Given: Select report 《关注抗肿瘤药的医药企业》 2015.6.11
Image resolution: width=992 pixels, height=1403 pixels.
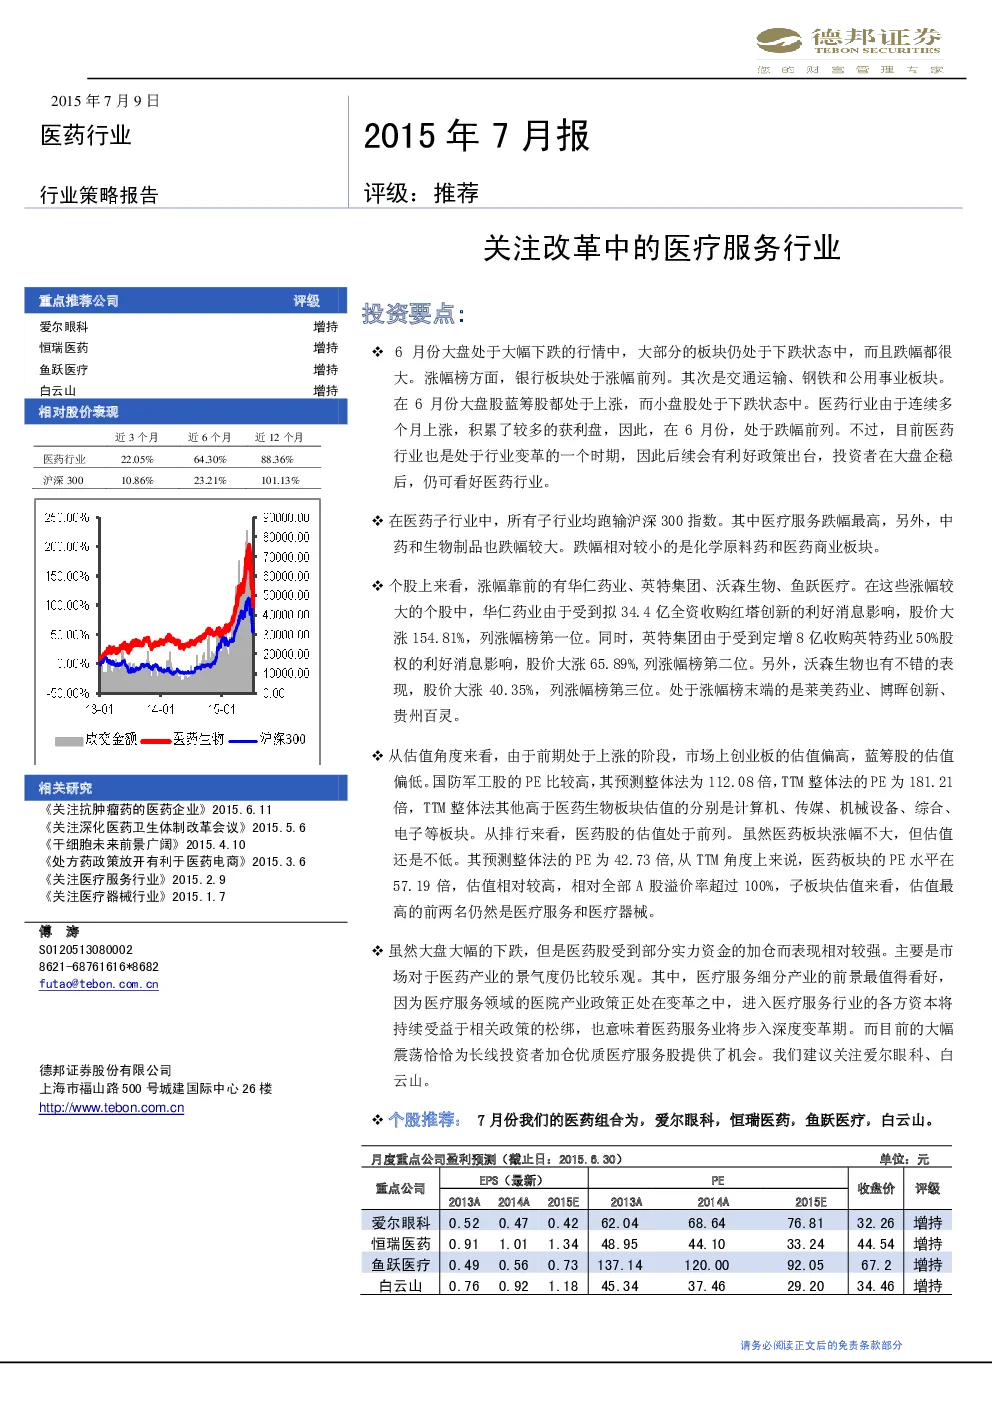Looking at the screenshot, I should 156,810.
